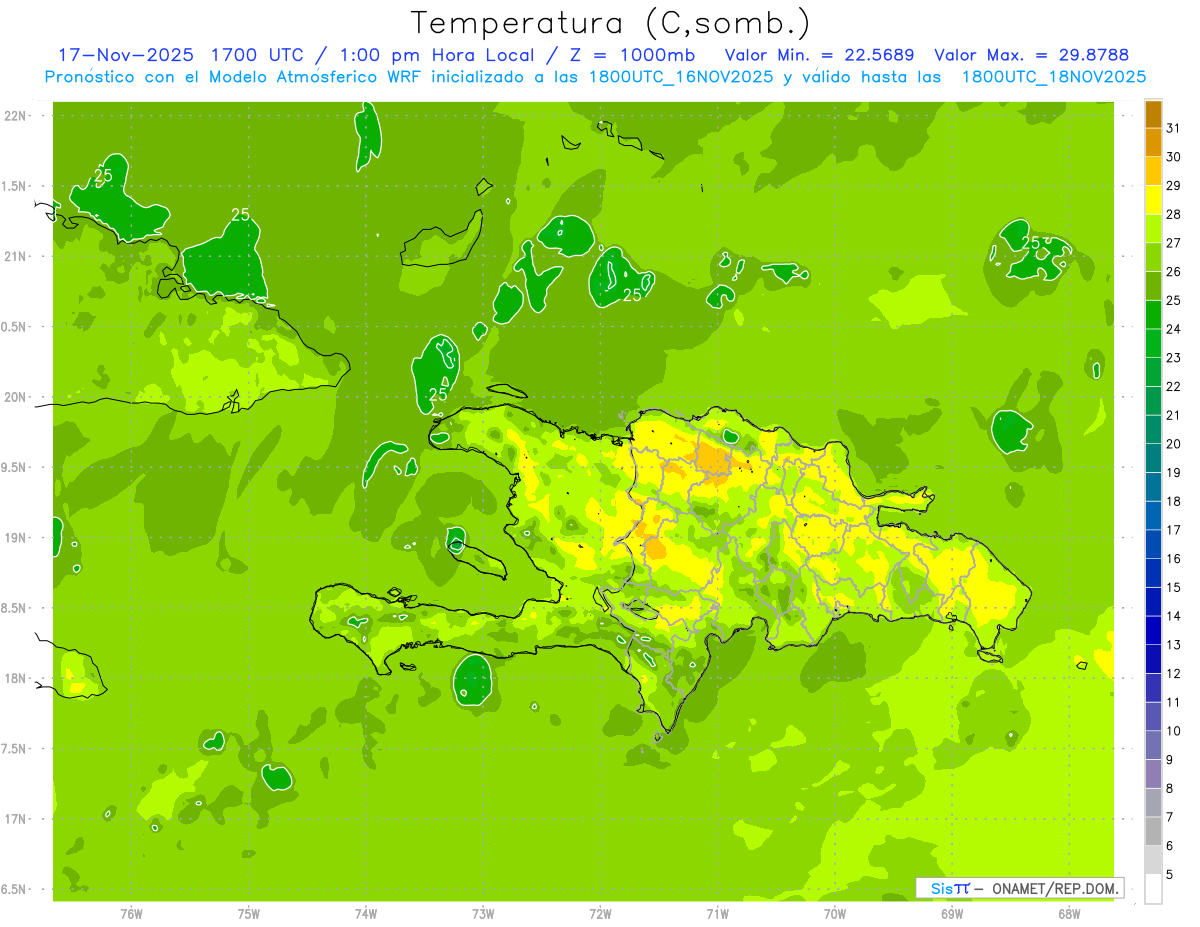Pick the gray swatch between 6 and 7
This screenshot has height=927, width=1200.
[x=1153, y=831]
